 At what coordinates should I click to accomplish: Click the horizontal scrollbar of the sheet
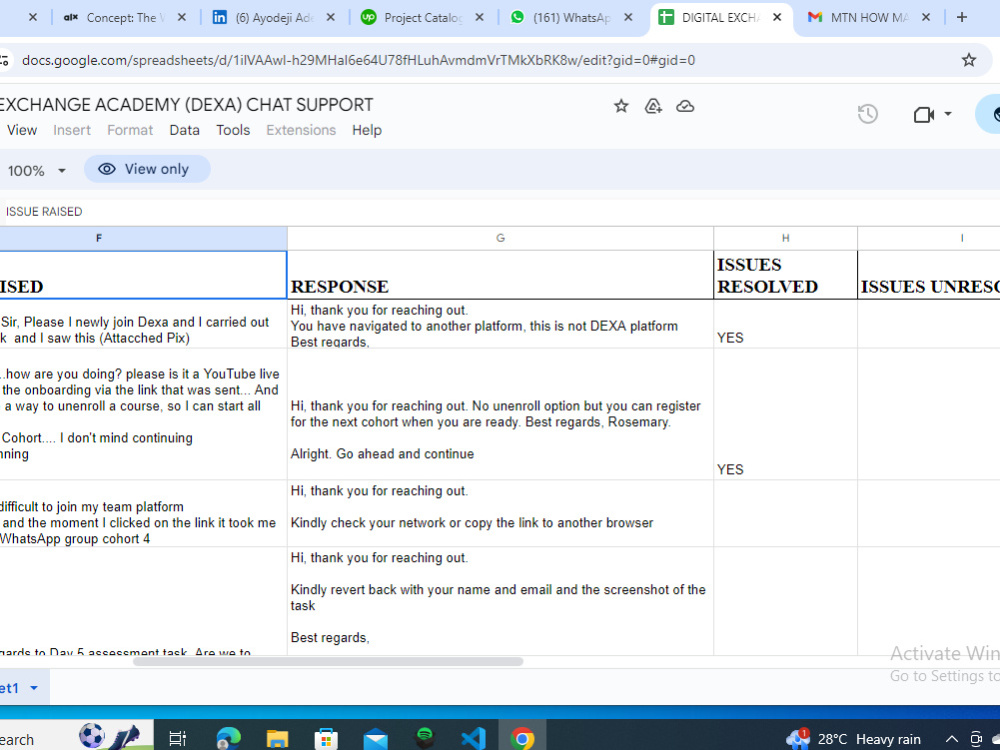click(x=328, y=661)
